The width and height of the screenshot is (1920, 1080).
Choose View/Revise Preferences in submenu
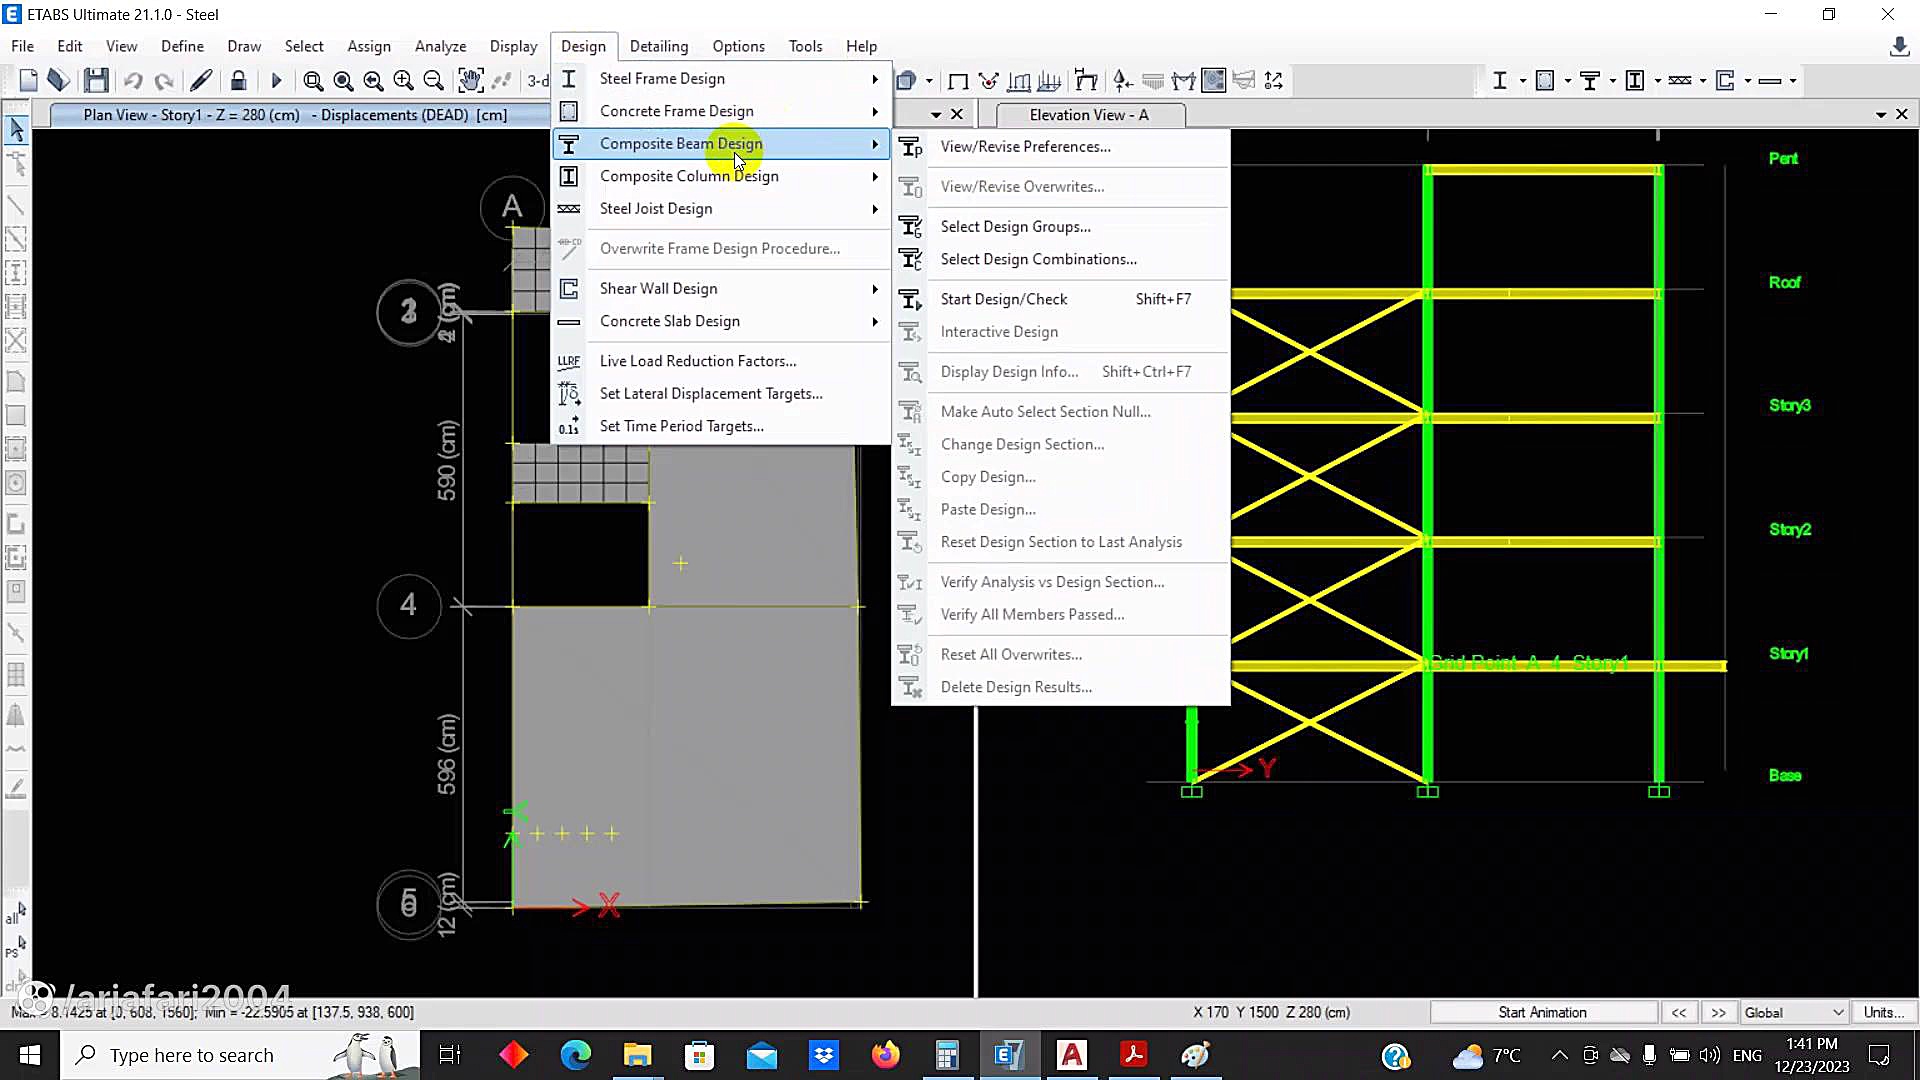[x=1060, y=146]
